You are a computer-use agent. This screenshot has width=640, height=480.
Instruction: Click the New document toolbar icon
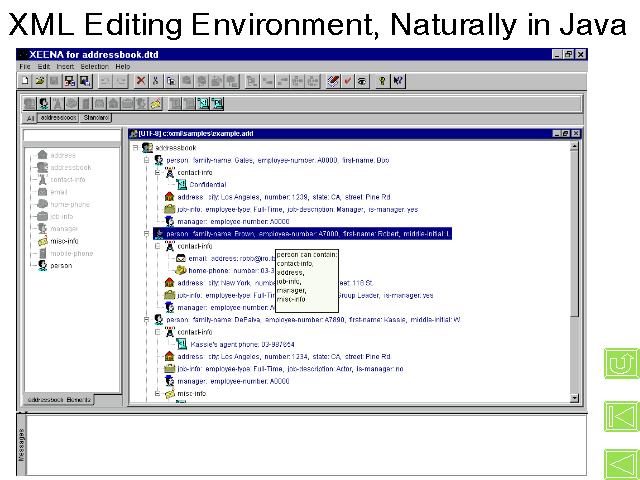coord(25,80)
